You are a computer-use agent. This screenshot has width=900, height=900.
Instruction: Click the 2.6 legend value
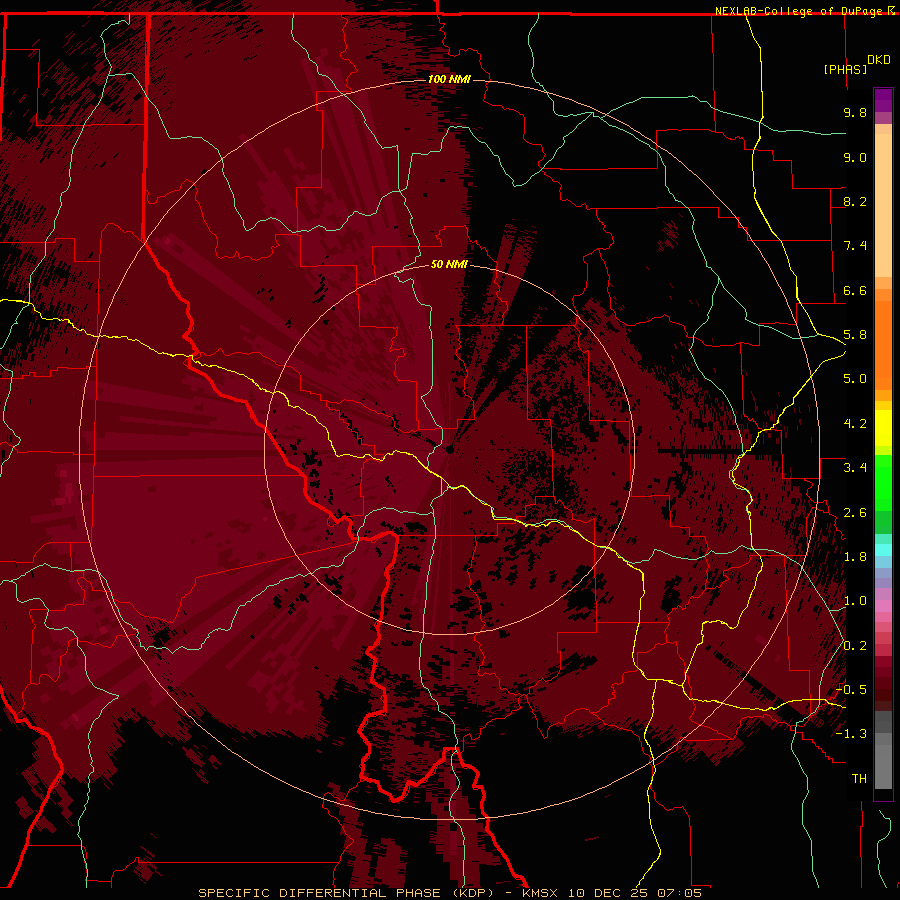pyautogui.click(x=855, y=513)
